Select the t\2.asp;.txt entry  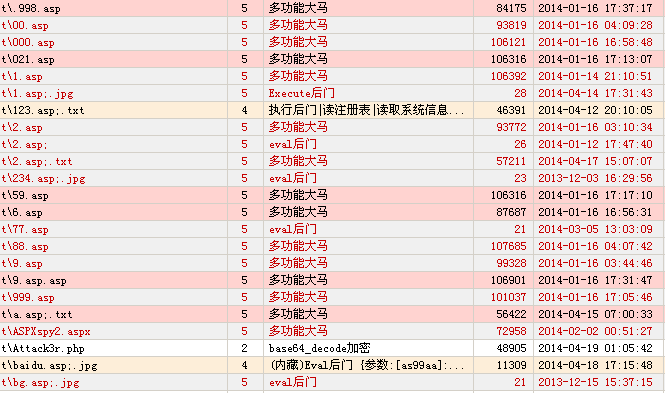point(37,161)
